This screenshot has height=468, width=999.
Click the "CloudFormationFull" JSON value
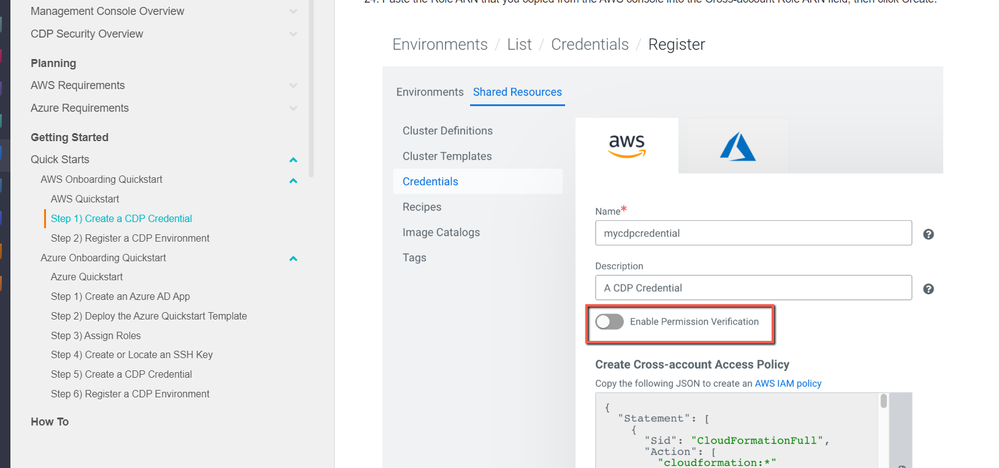click(x=759, y=441)
